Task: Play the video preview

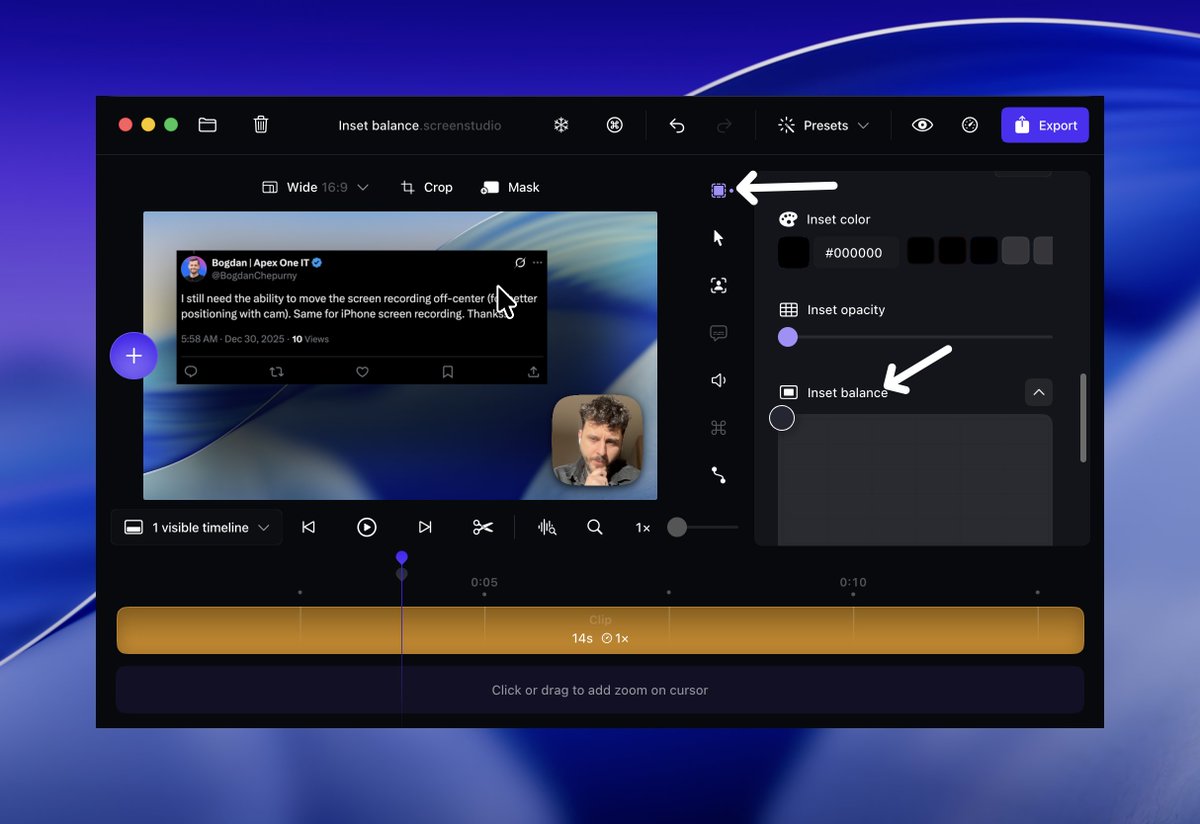Action: (x=367, y=527)
